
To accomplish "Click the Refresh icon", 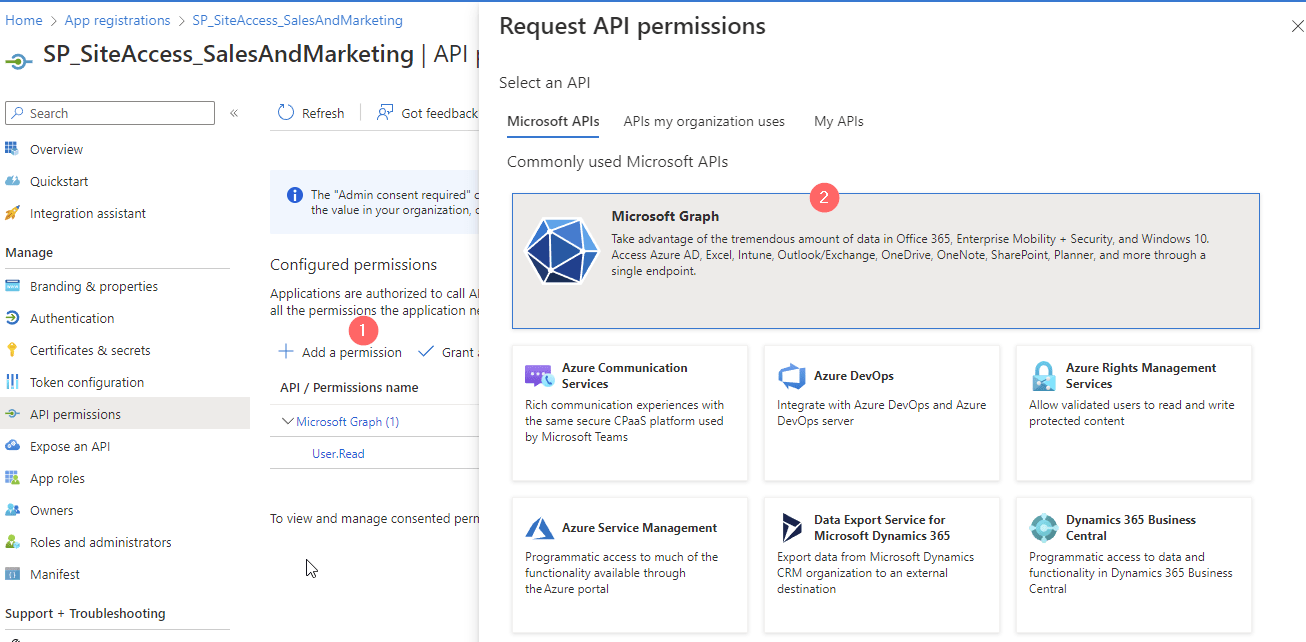I will pos(285,112).
